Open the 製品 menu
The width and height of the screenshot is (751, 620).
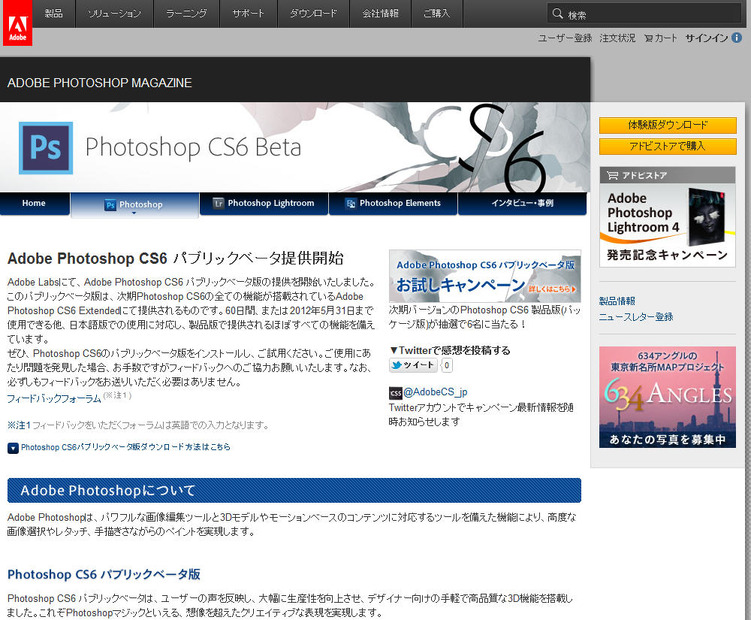(54, 13)
